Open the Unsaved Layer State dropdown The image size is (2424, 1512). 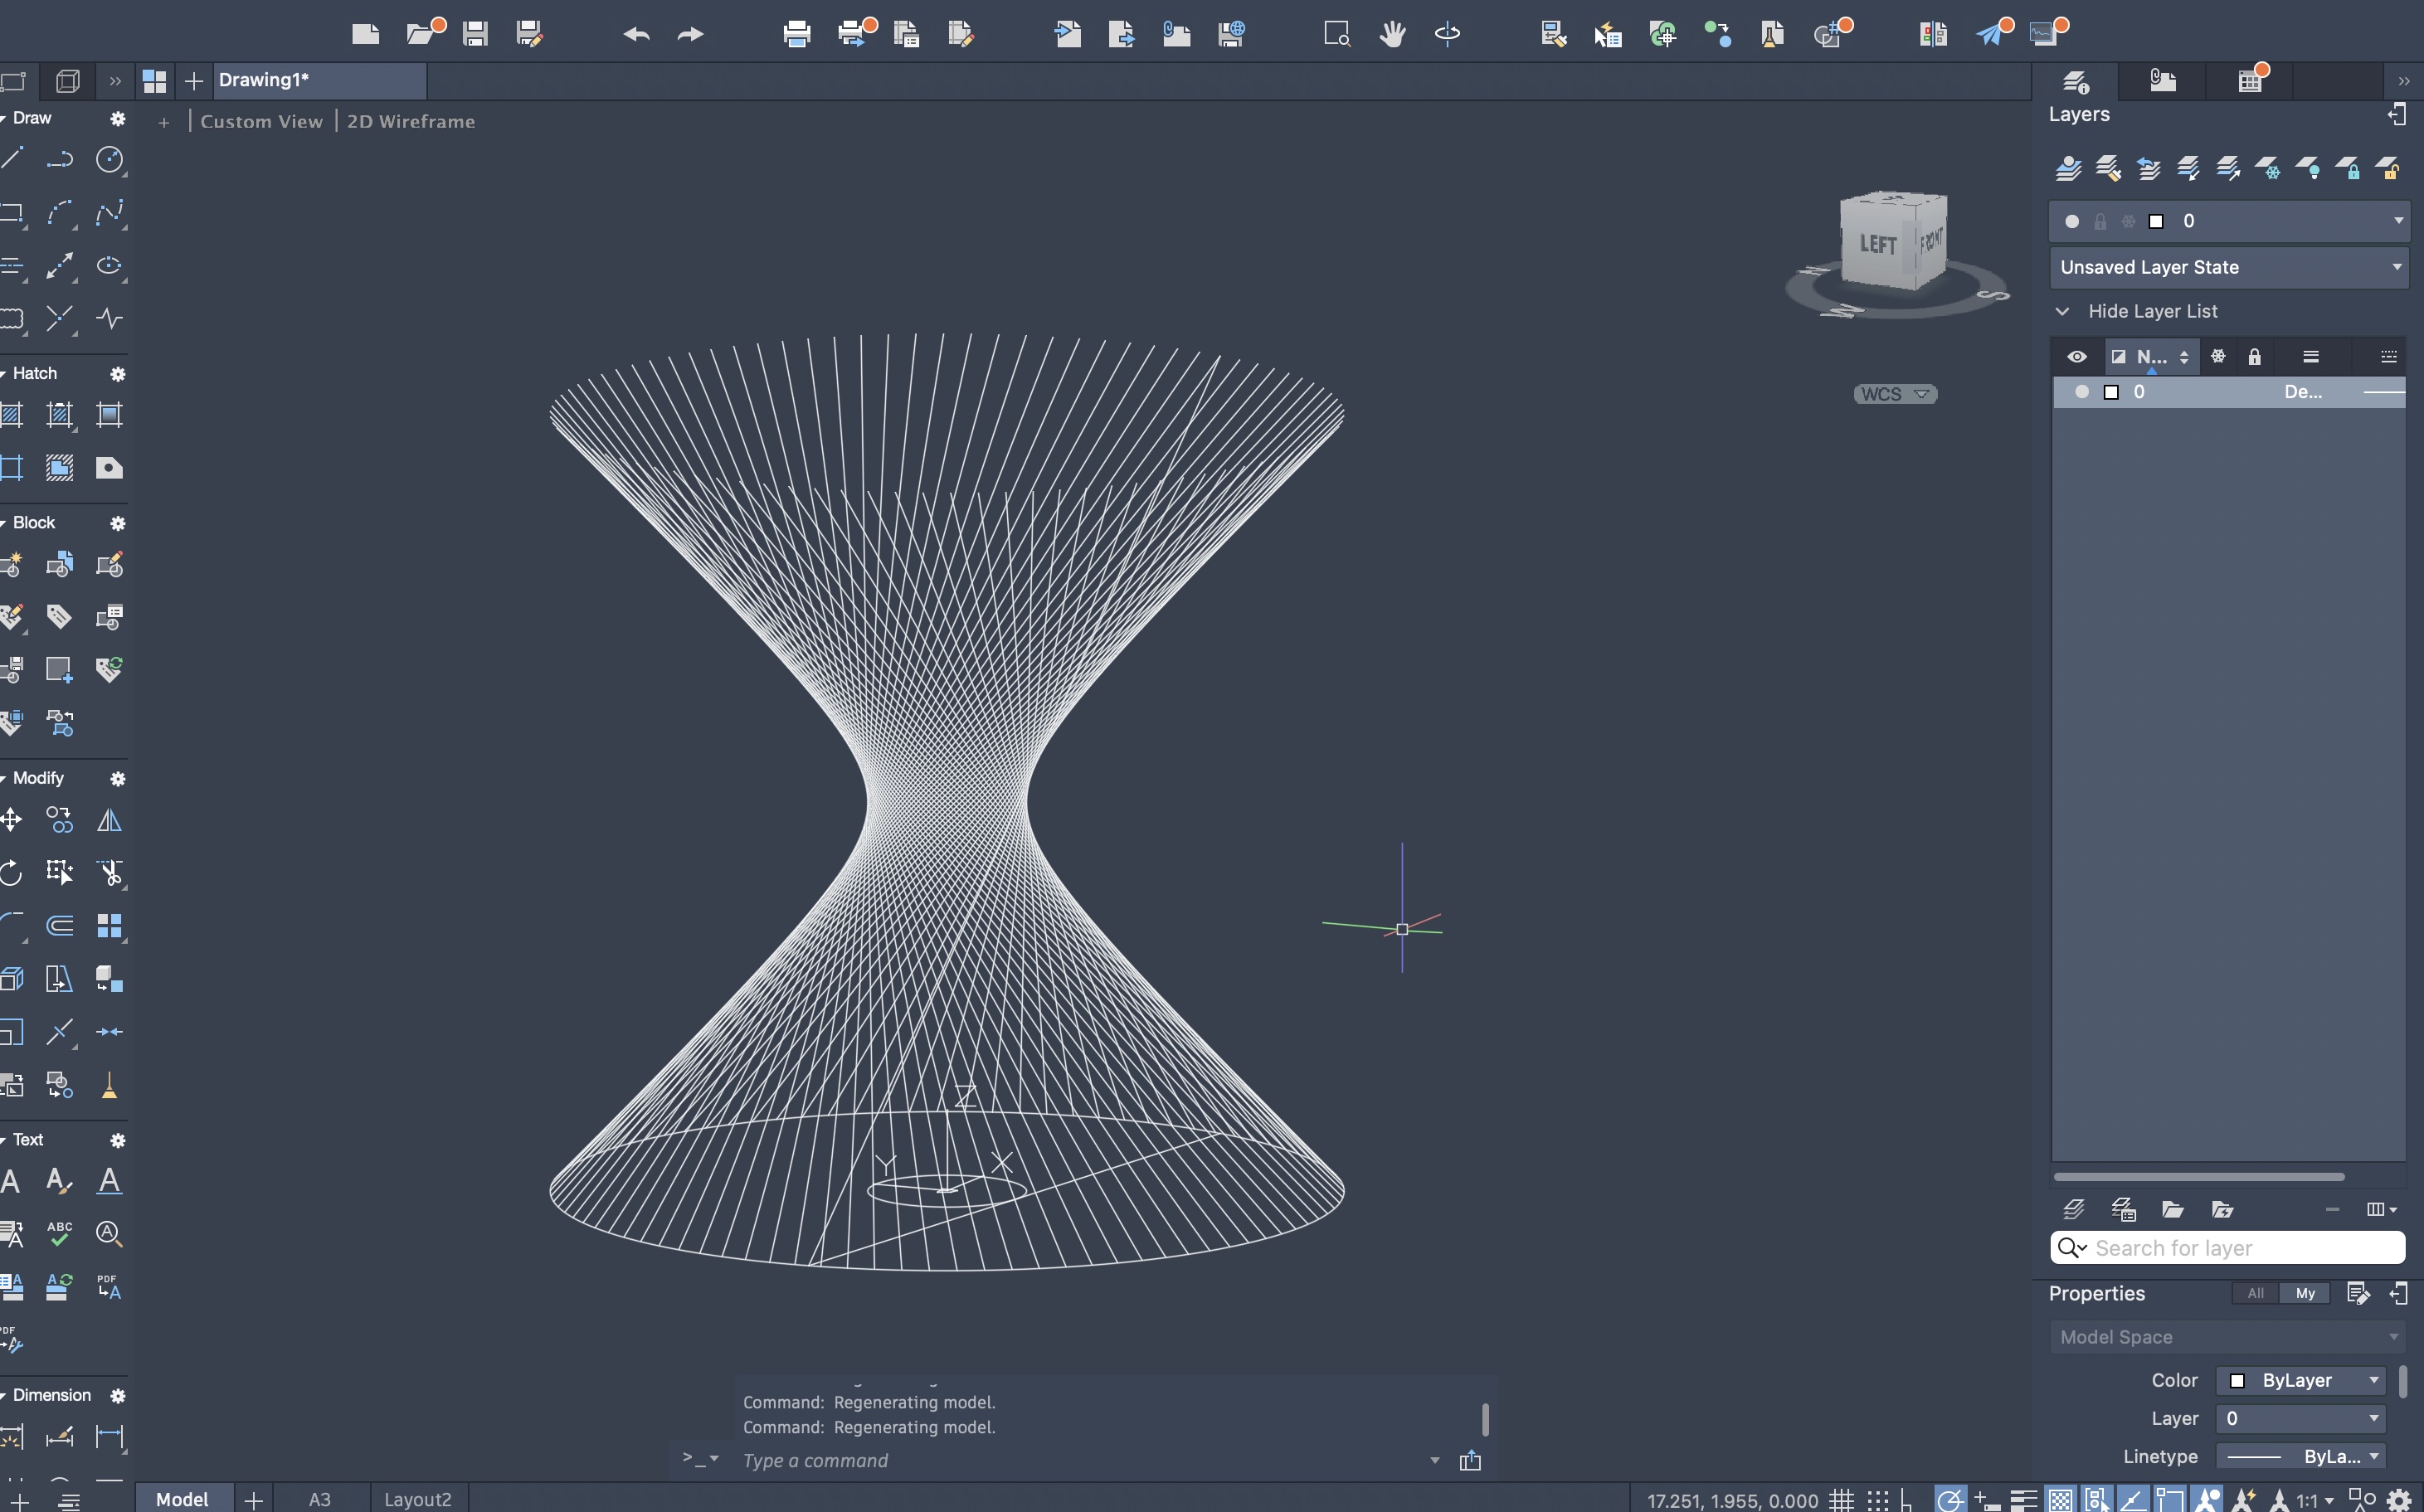pos(2229,267)
